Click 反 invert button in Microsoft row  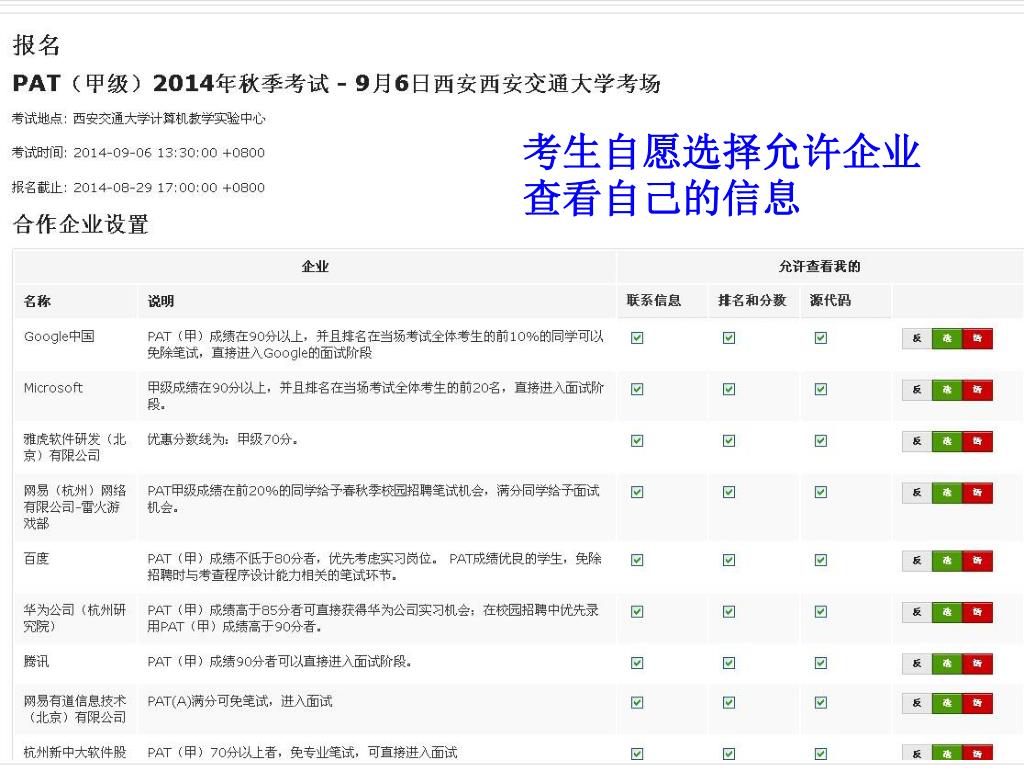point(917,390)
